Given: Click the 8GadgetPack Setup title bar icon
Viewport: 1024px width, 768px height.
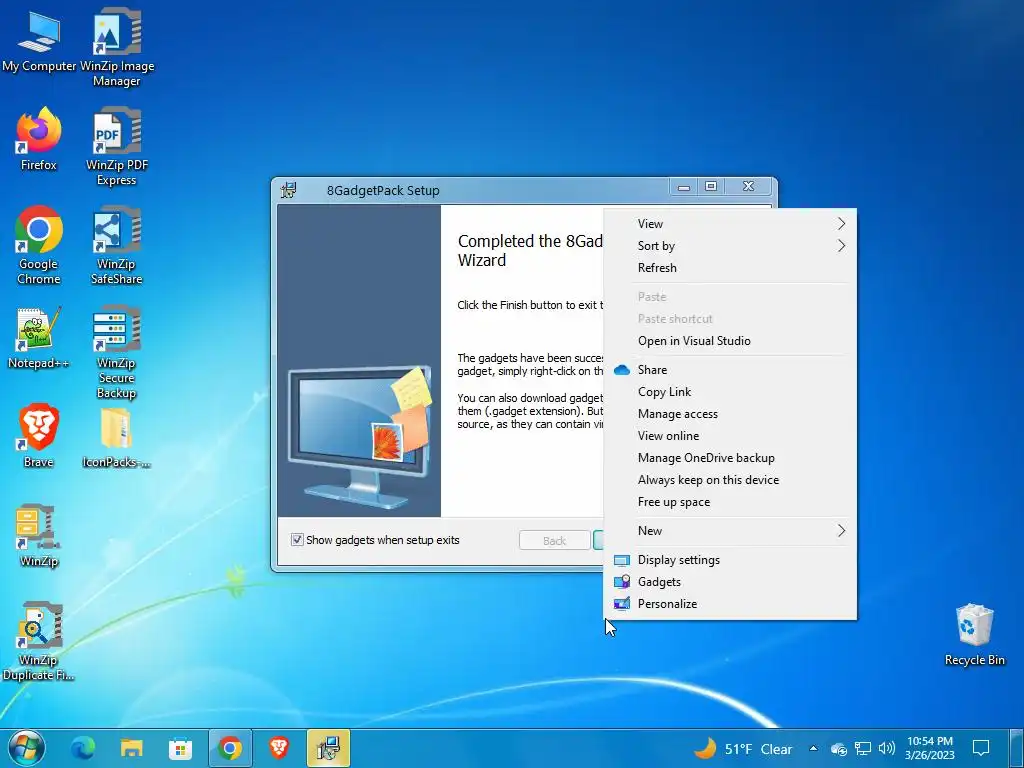Looking at the screenshot, I should tap(288, 191).
